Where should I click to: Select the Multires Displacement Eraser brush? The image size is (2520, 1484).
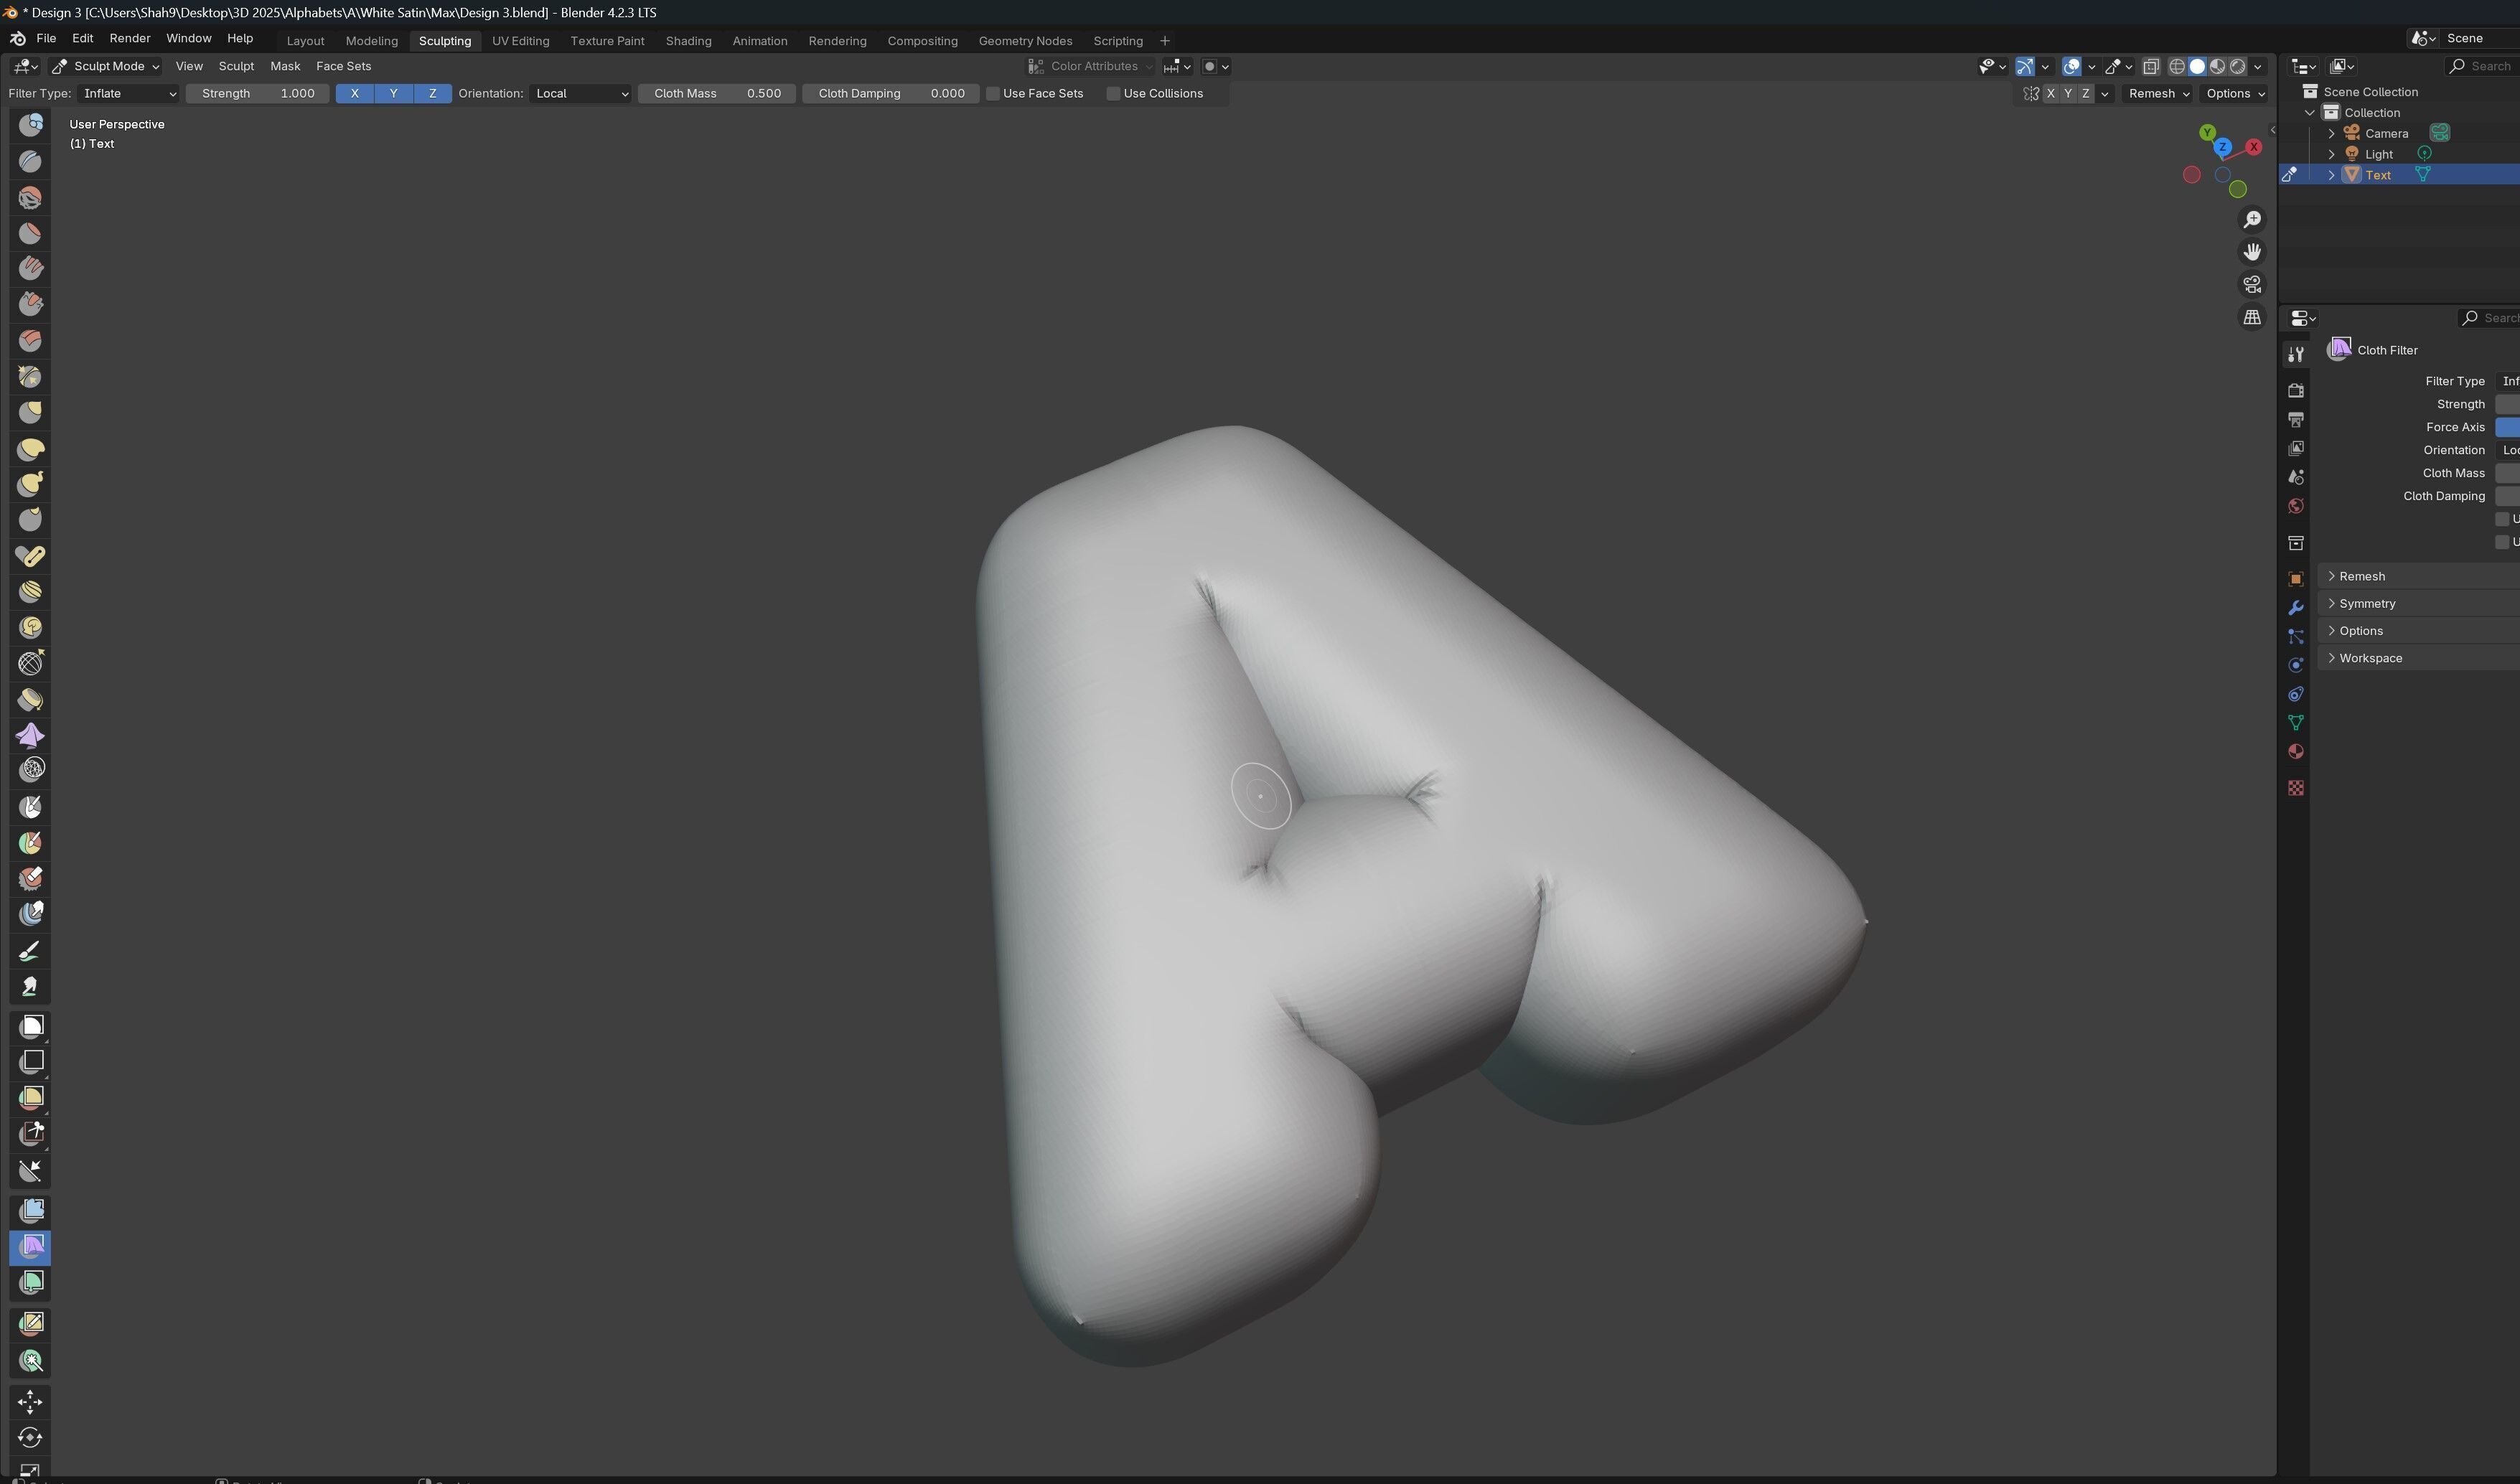click(30, 879)
